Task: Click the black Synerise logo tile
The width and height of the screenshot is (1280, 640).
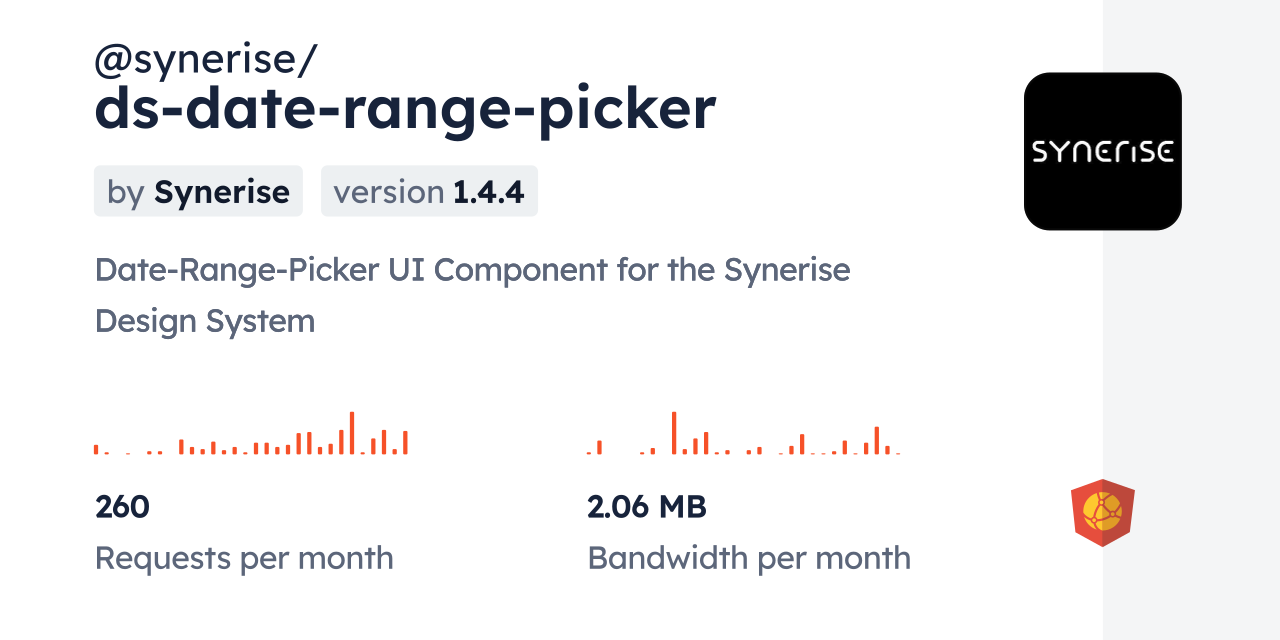Action: tap(1102, 151)
